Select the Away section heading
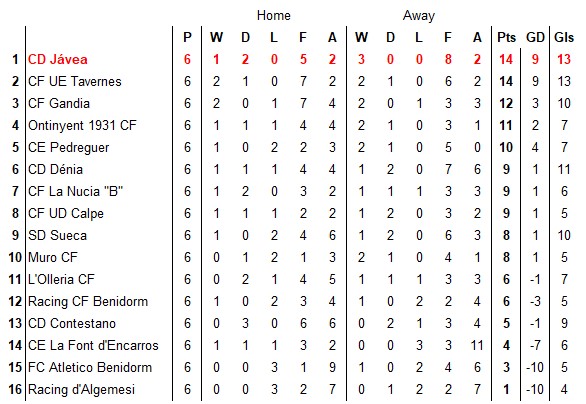Screen dimensions: 586x404 point(419,16)
